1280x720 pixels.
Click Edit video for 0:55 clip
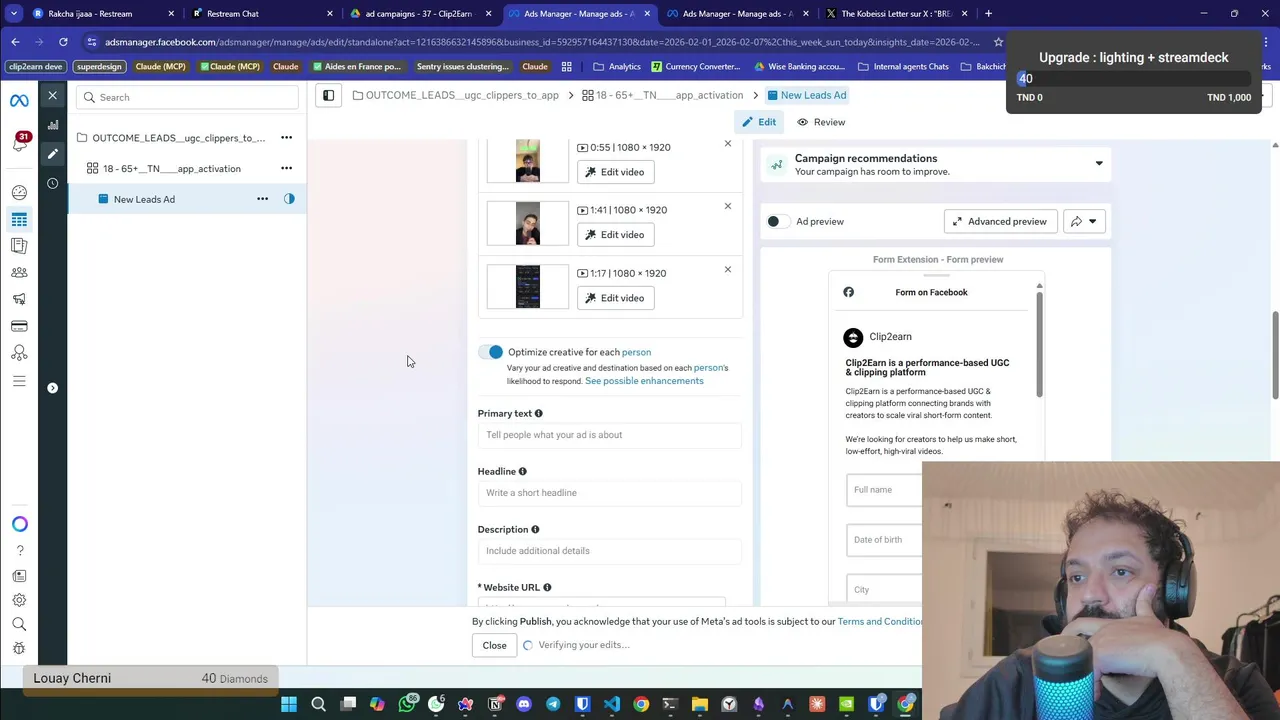click(615, 172)
